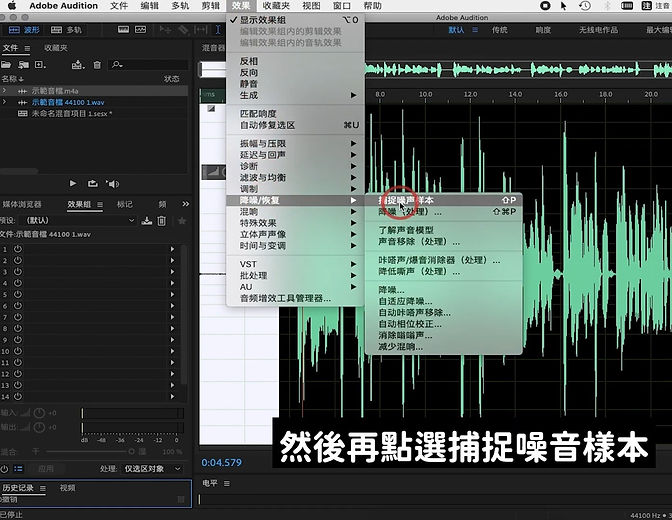Switch to the 多轨 multitrack view
Viewport: 672px width, 520px height.
66,30
